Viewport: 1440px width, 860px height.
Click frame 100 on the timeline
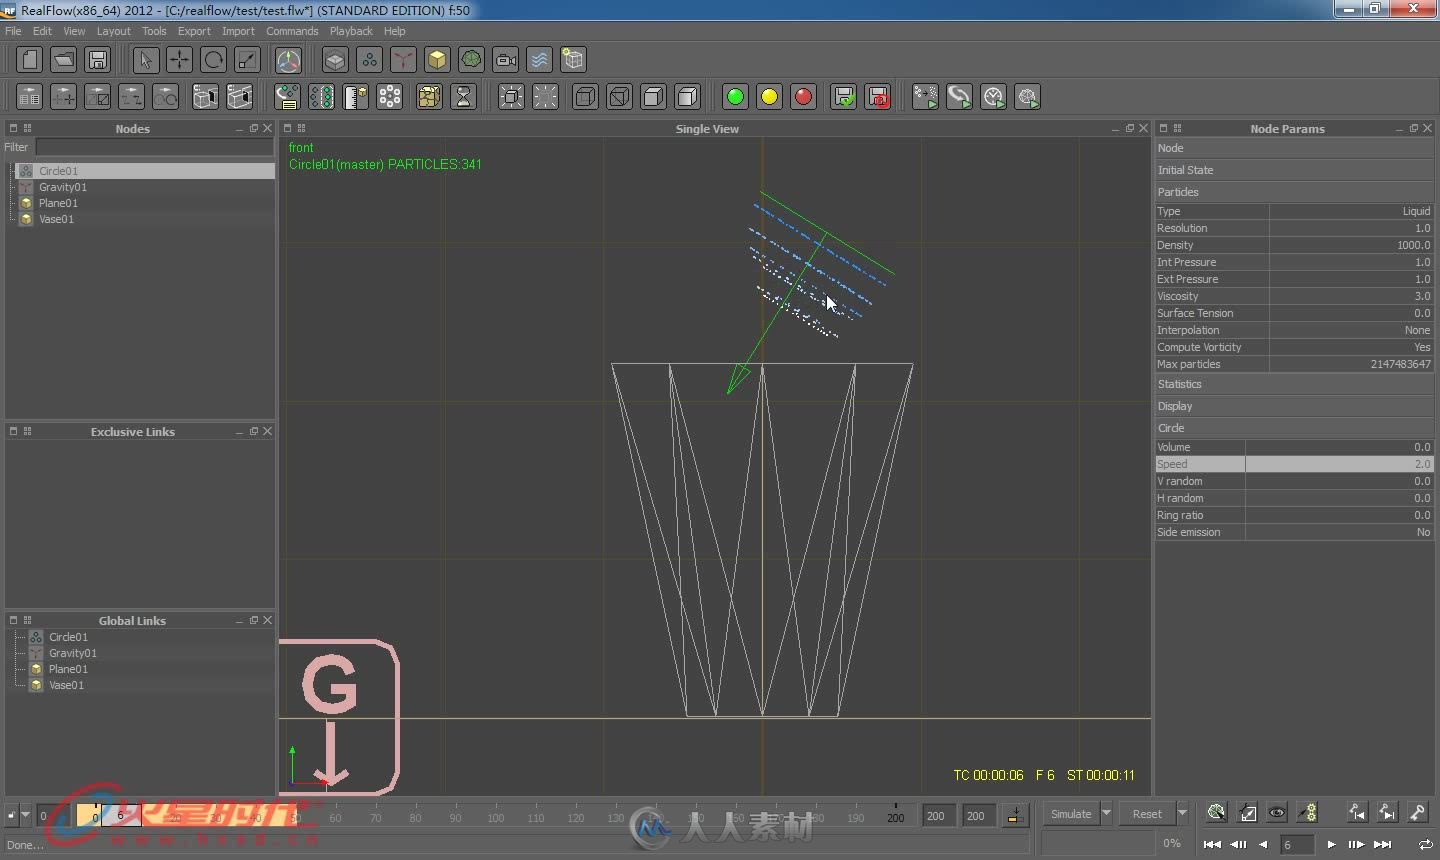(496, 816)
